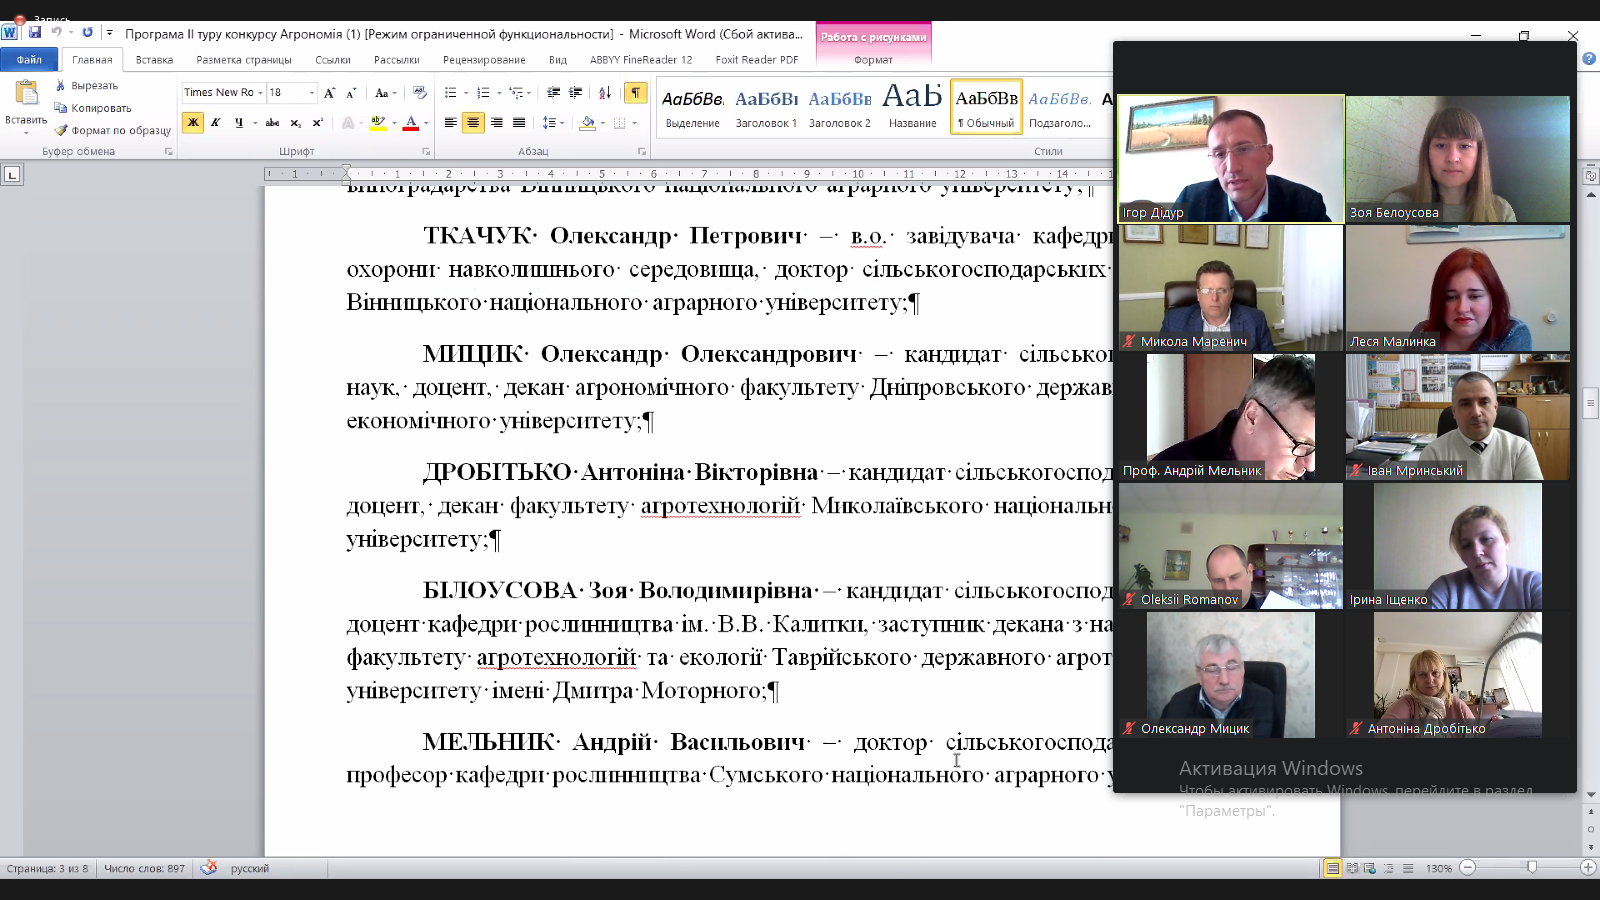Select Ігор Дідур's video thumbnail
Screen dimensions: 1600x900
pyautogui.click(x=1230, y=158)
